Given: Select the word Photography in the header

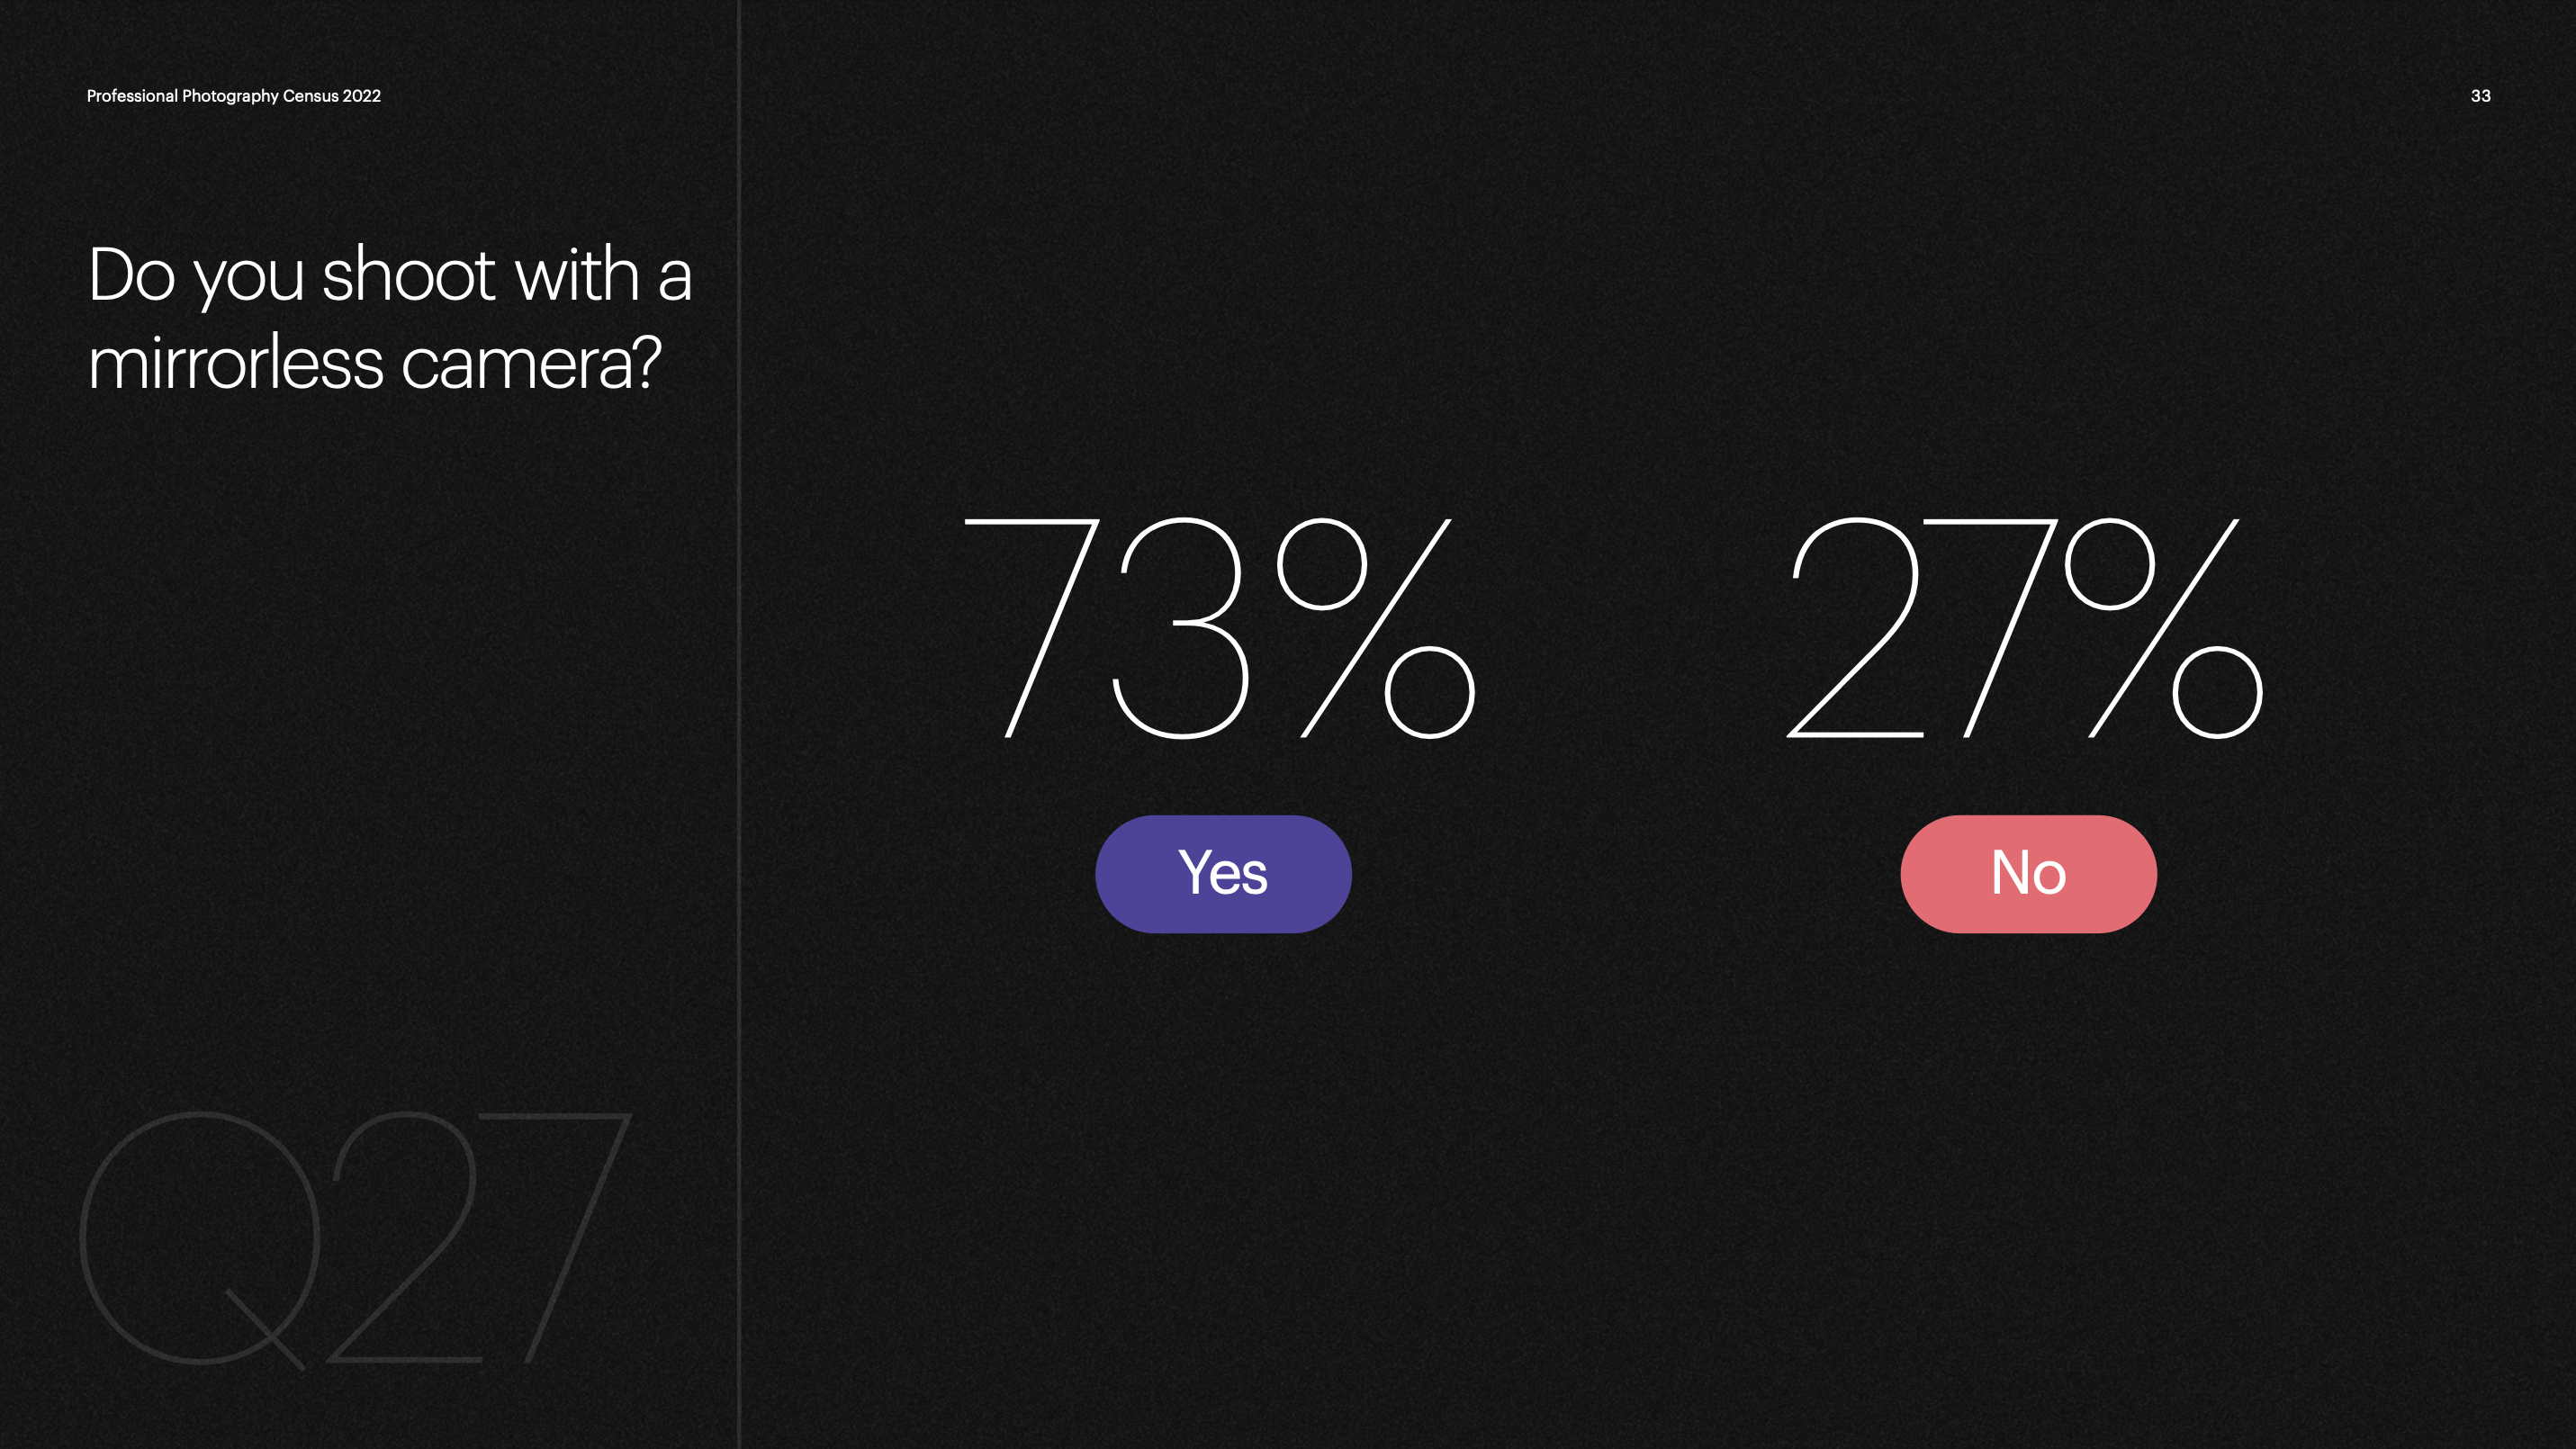Looking at the screenshot, I should coord(230,96).
